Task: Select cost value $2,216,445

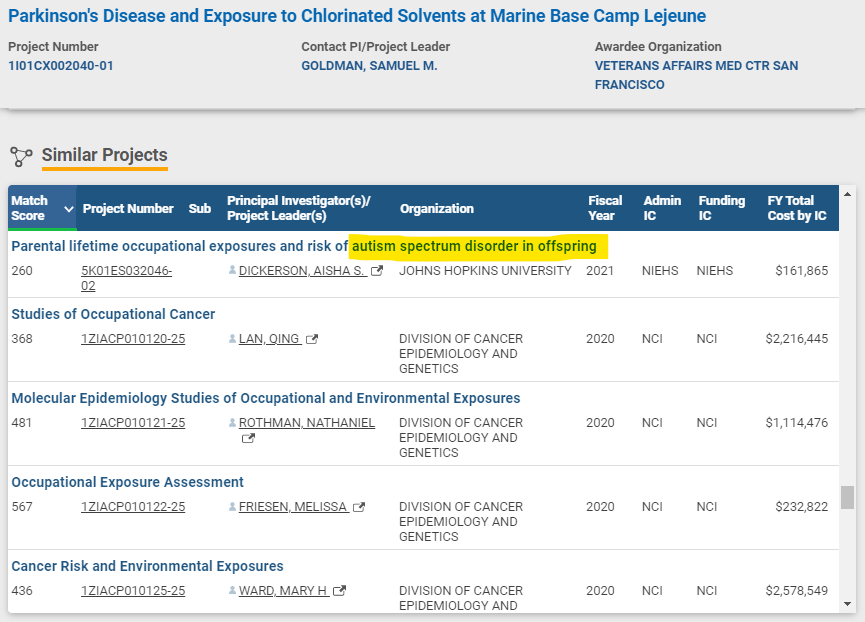Action: pyautogui.click(x=797, y=339)
